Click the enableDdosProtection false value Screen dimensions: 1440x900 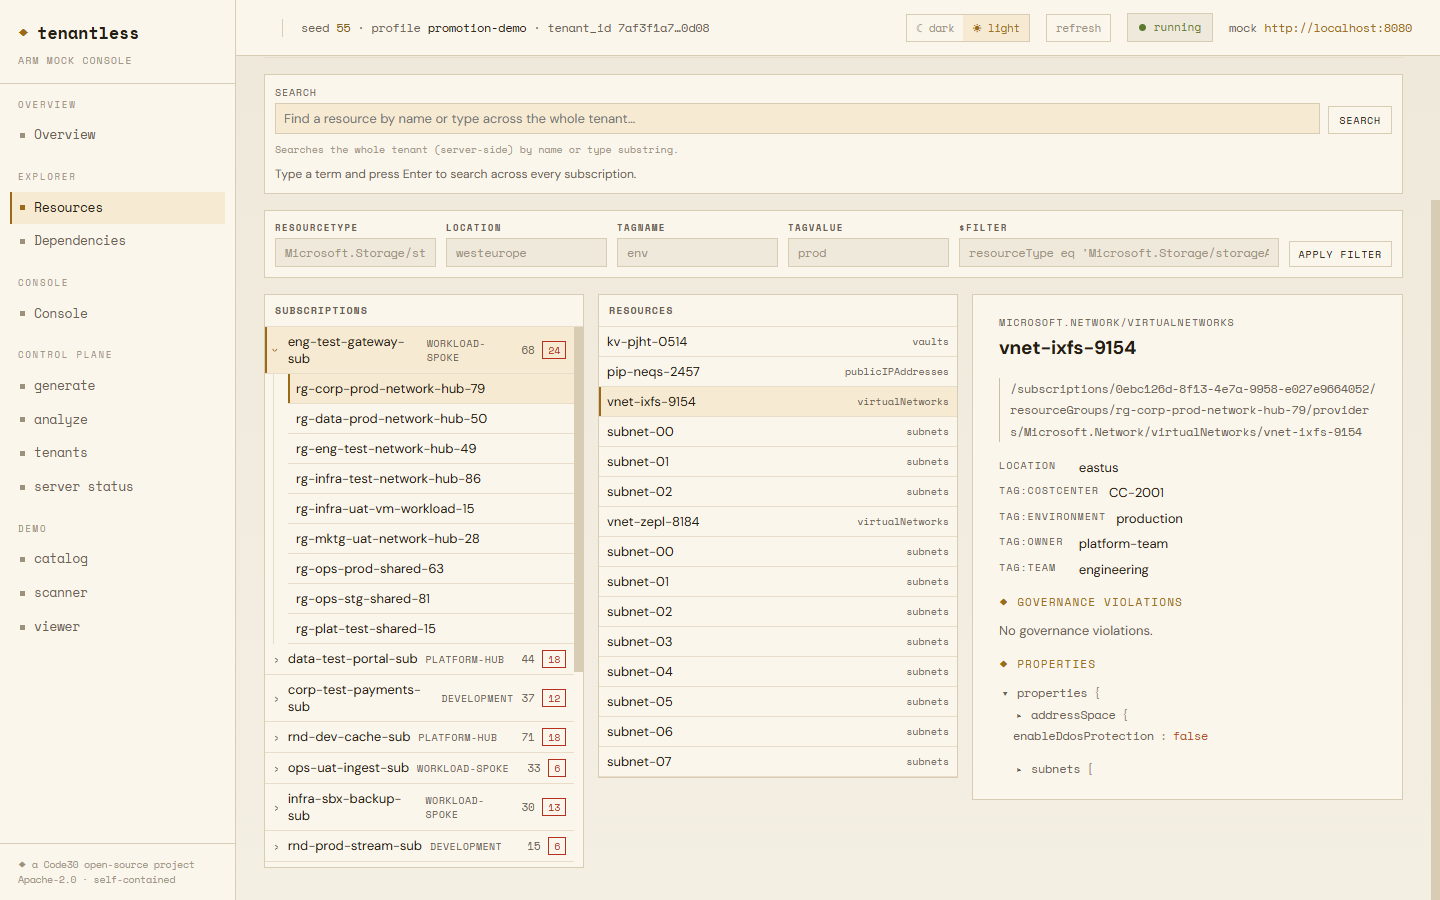coord(1190,737)
